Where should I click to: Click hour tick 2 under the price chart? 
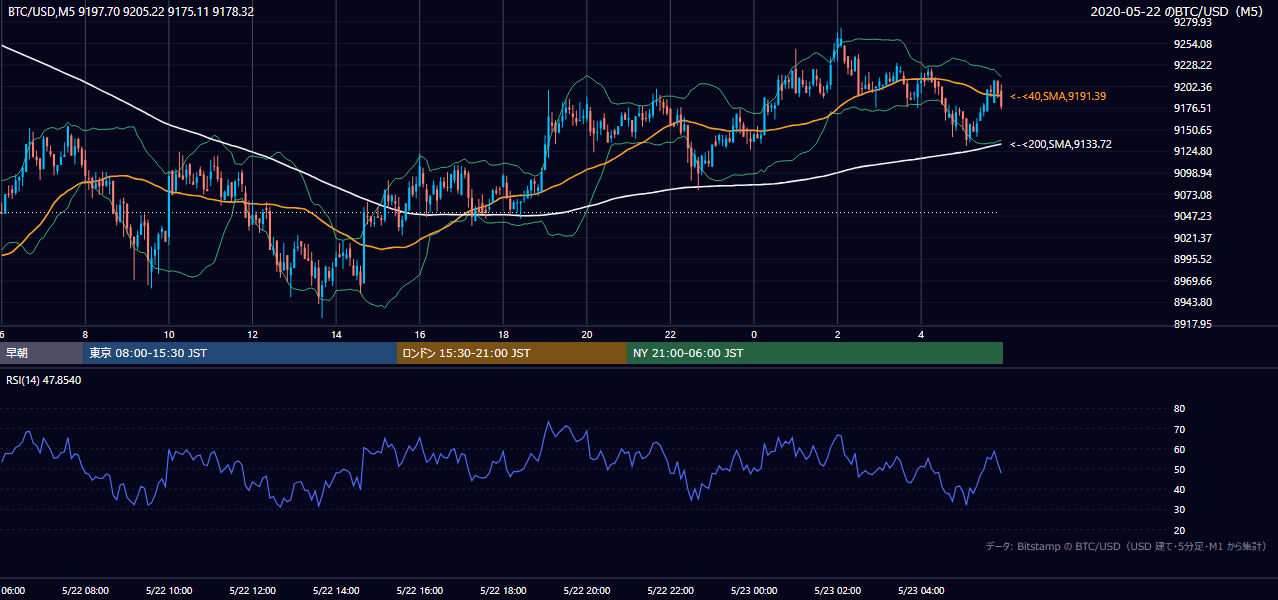[838, 335]
